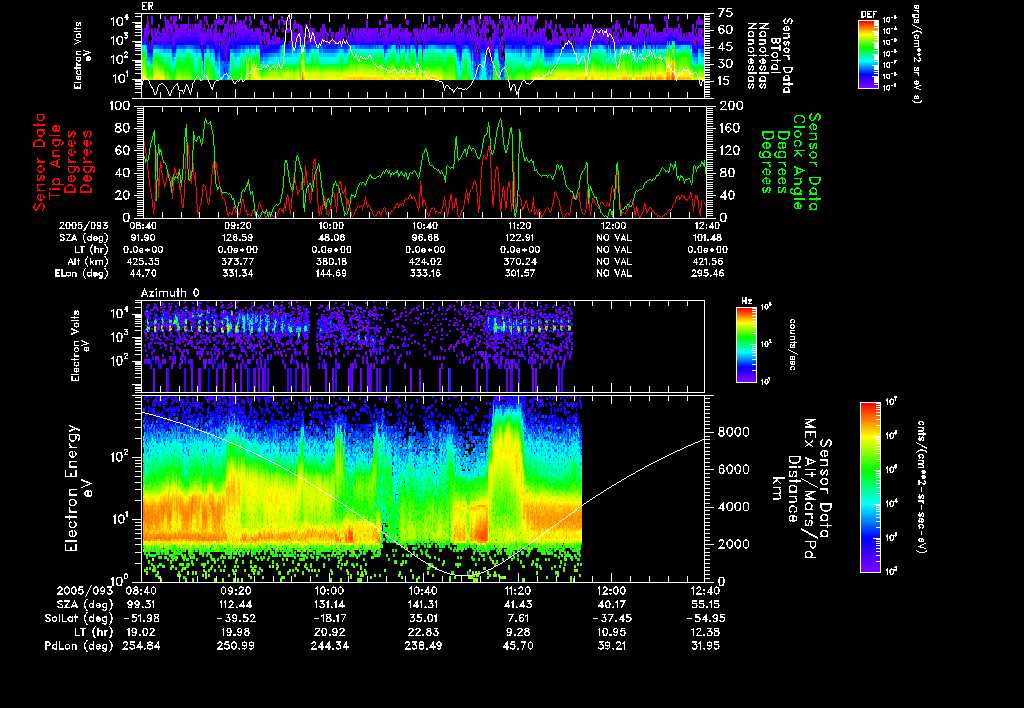The image size is (1024, 708).
Task: Click the SZA value '101.48'
Action: tap(707, 238)
